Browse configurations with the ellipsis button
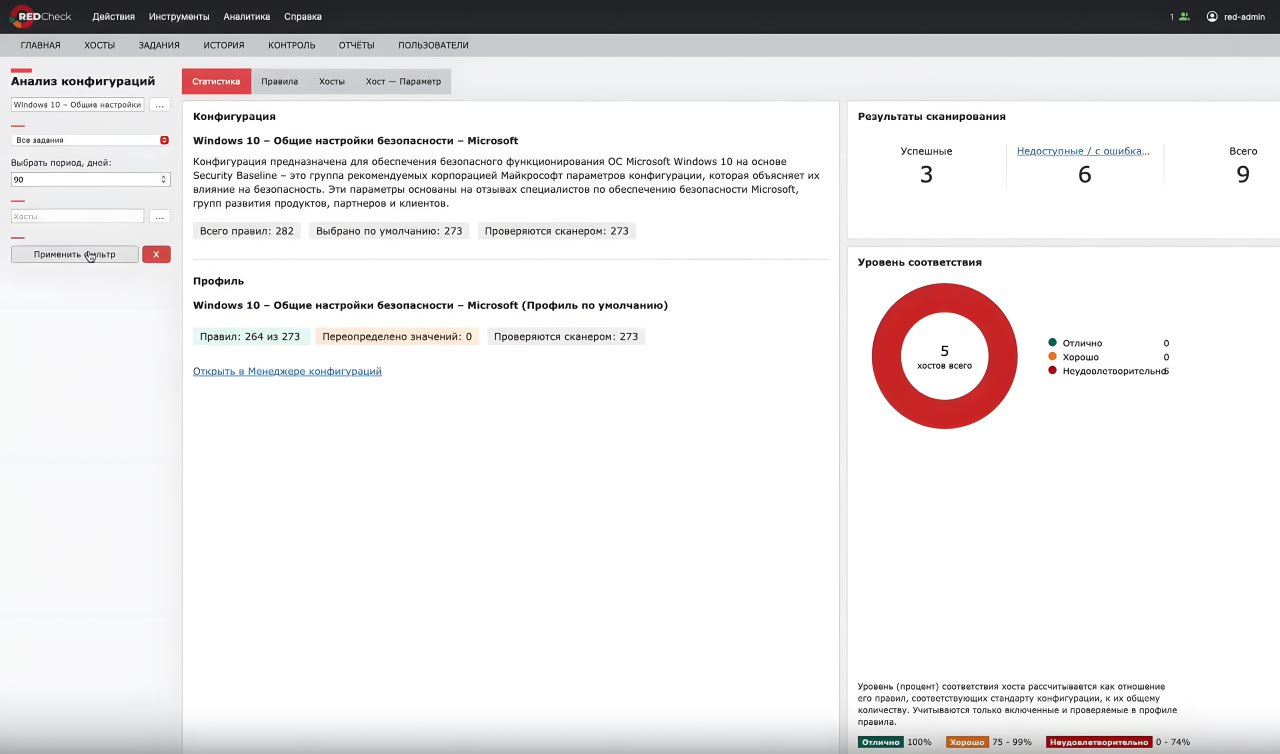Viewport: 1280px width, 754px height. (160, 104)
